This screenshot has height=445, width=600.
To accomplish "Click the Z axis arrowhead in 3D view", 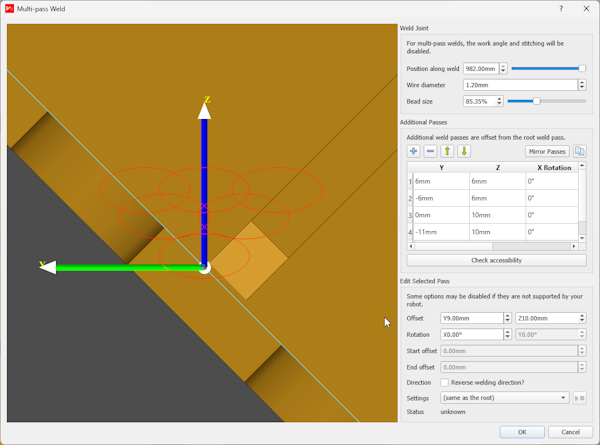I will pyautogui.click(x=204, y=110).
